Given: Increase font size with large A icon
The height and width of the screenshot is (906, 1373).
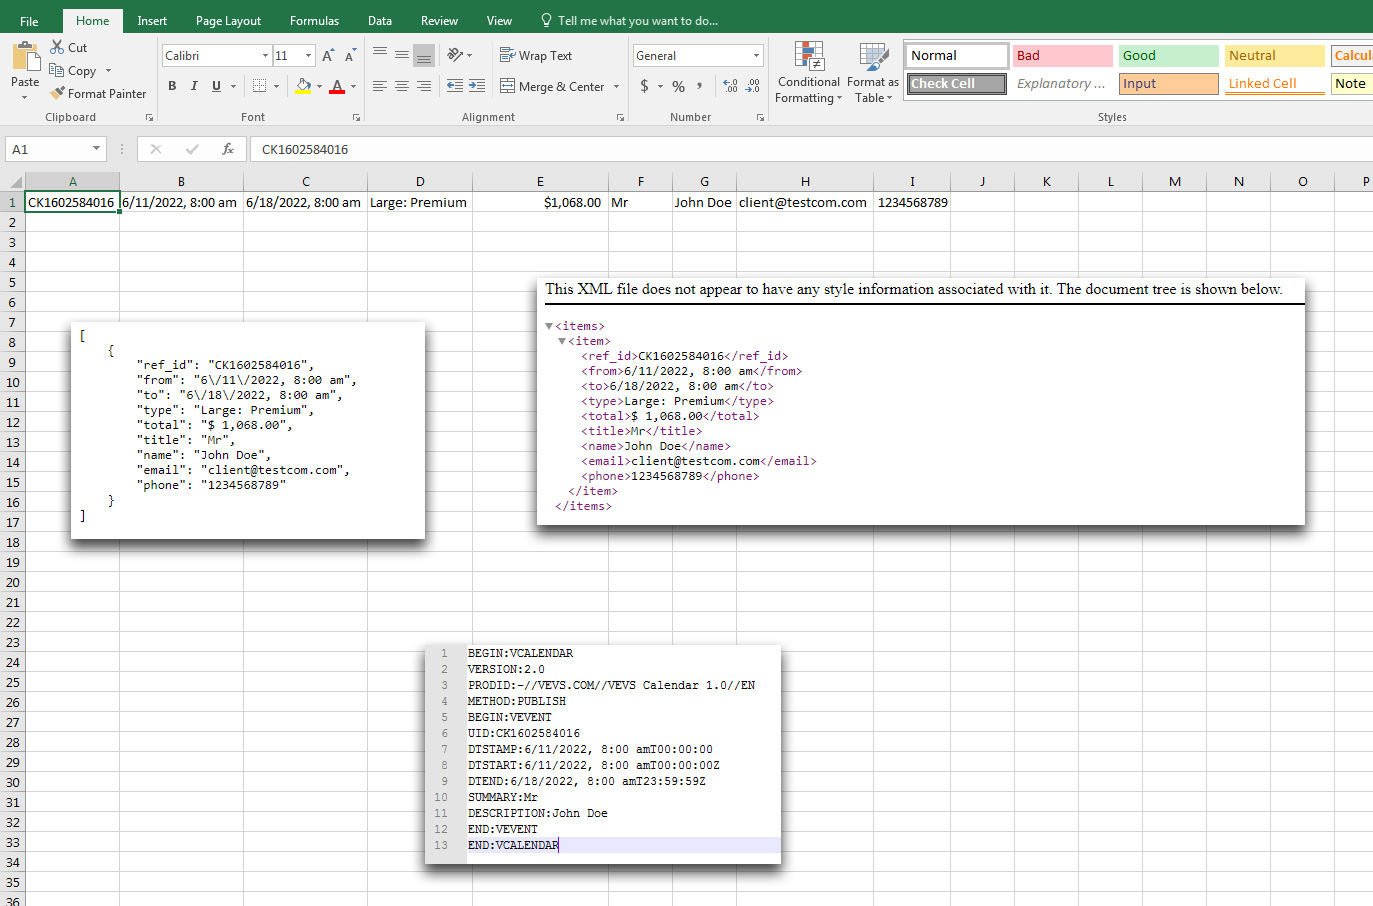Looking at the screenshot, I should (328, 56).
